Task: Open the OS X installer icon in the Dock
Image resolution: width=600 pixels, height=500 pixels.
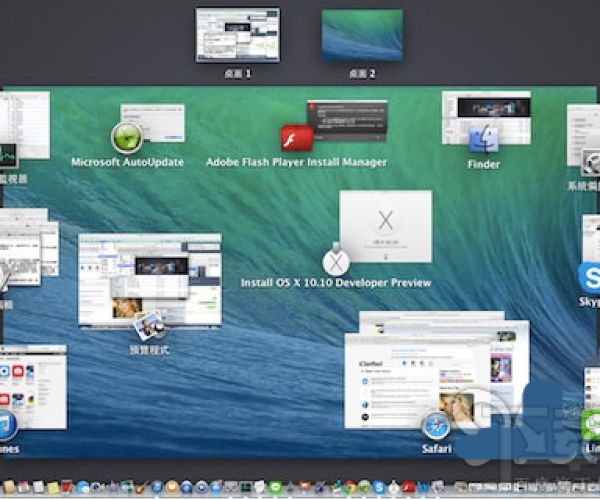Action: tap(394, 487)
